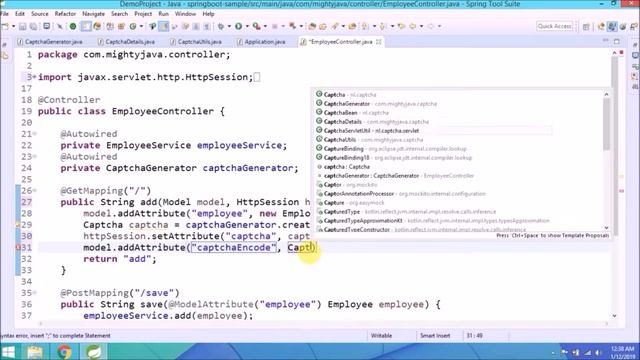
Task: Switch to the CaptchaDetails.java tab
Action: pos(127,42)
